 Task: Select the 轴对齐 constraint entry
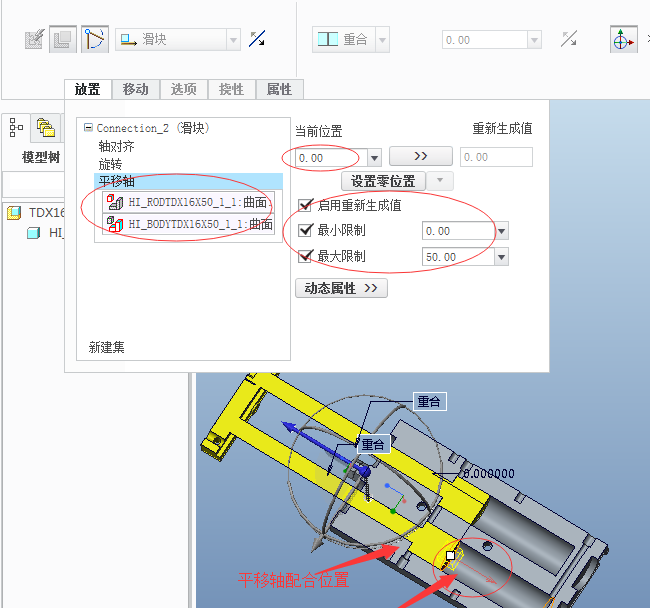116,146
